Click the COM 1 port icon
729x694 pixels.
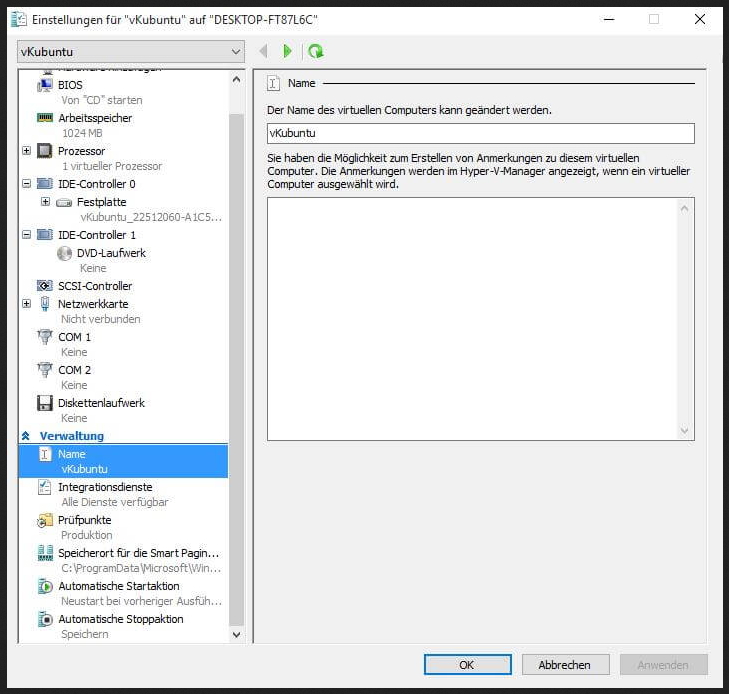(x=45, y=337)
